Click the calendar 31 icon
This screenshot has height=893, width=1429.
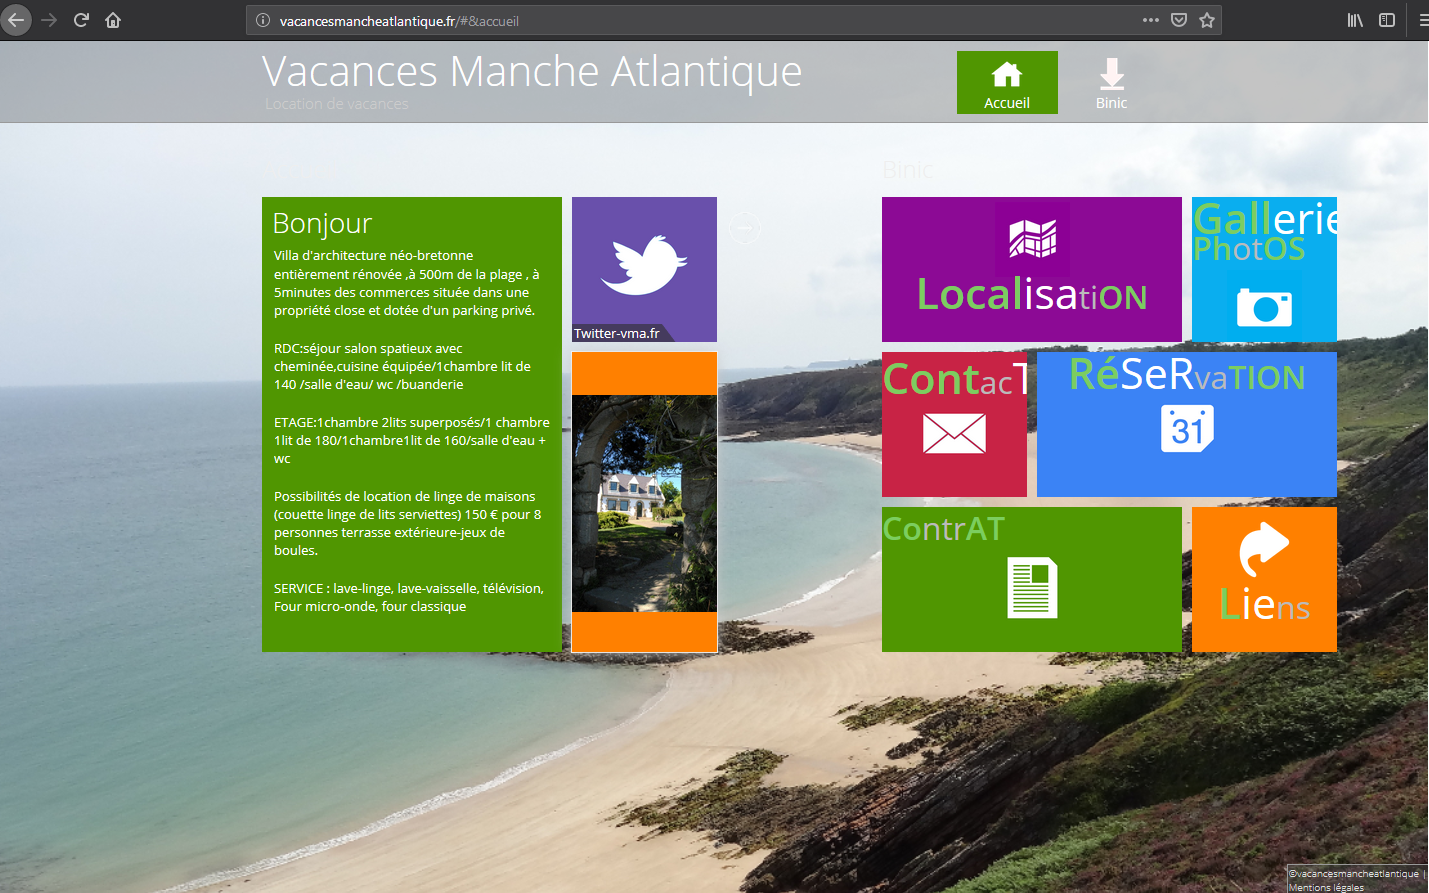[x=1187, y=428]
